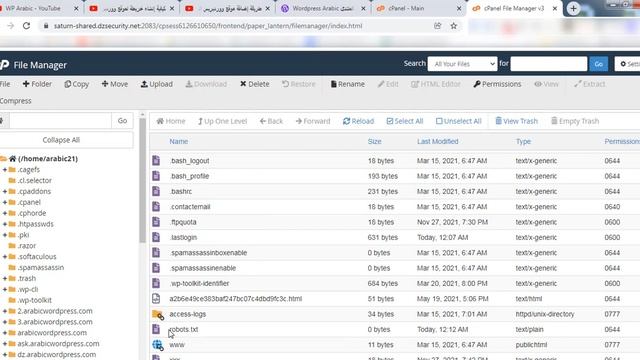Reload the file listing

[x=358, y=121]
